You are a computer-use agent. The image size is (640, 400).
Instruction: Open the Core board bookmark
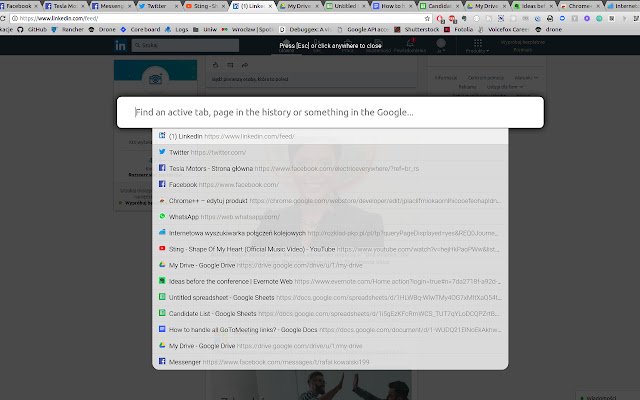140,29
